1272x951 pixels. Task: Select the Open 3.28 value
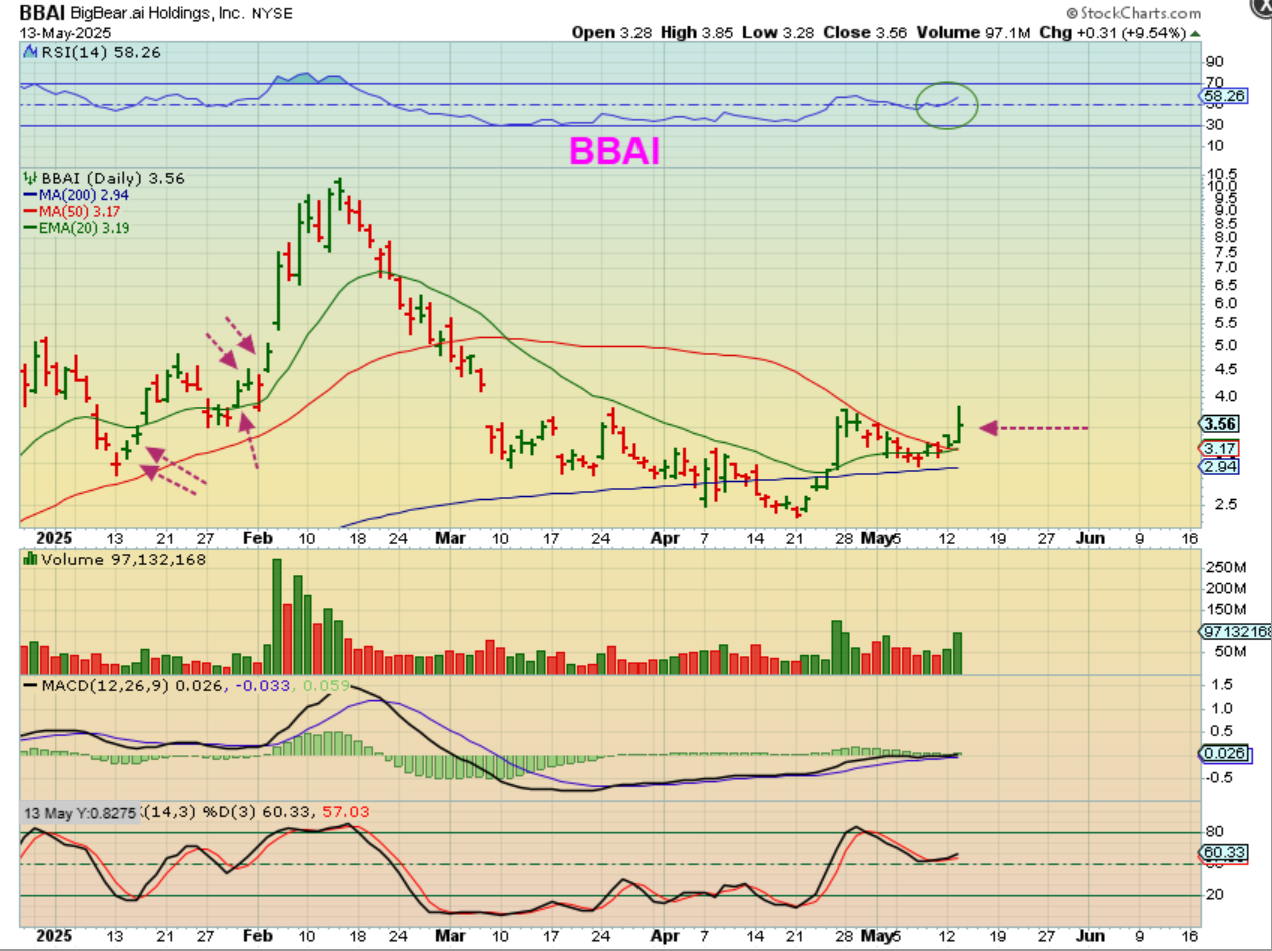pos(613,32)
